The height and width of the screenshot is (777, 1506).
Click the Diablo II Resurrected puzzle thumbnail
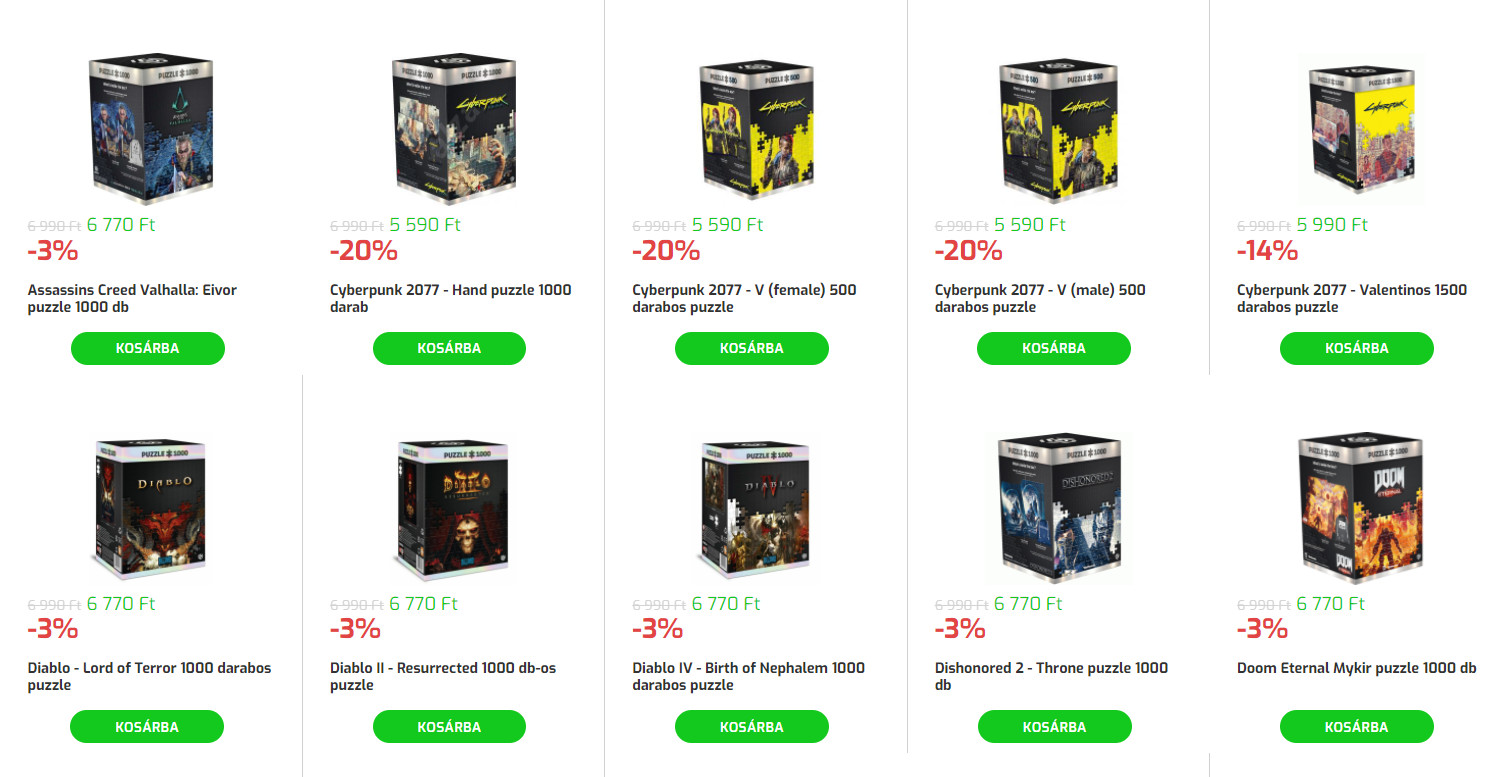(450, 508)
